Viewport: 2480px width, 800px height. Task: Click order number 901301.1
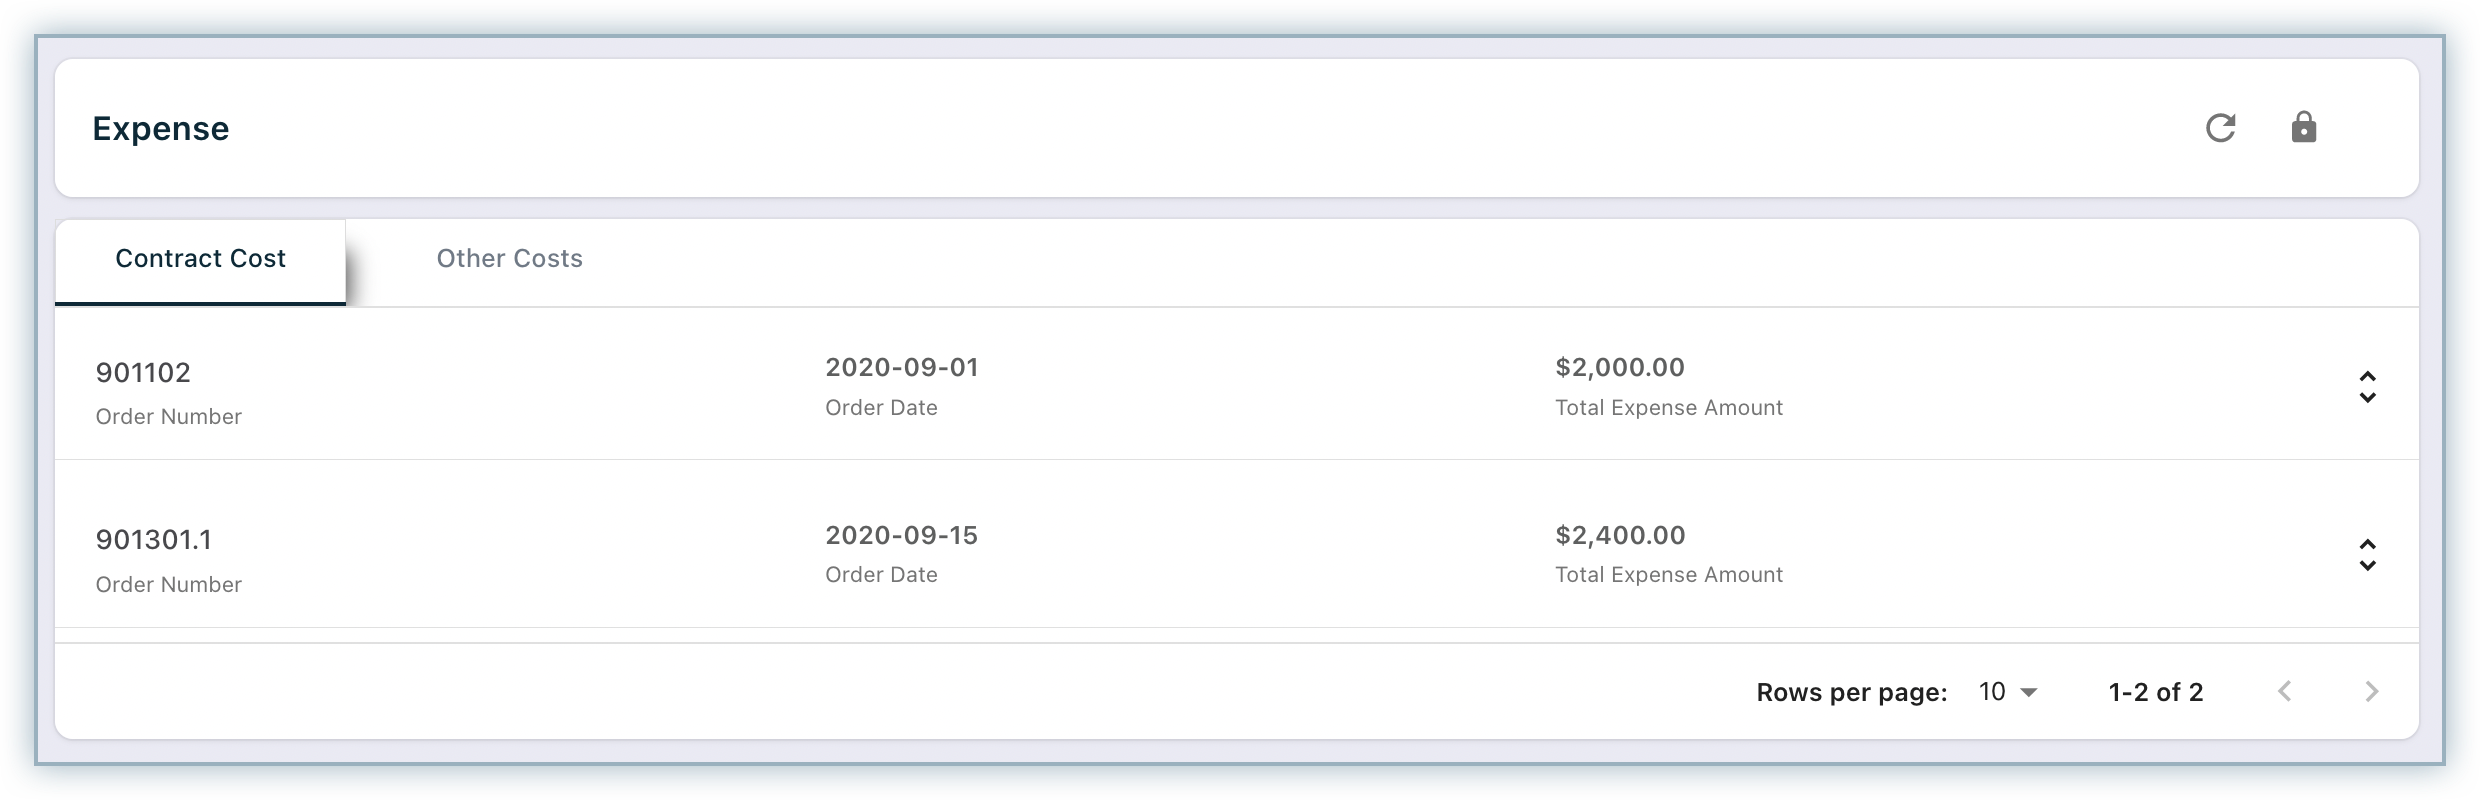154,540
